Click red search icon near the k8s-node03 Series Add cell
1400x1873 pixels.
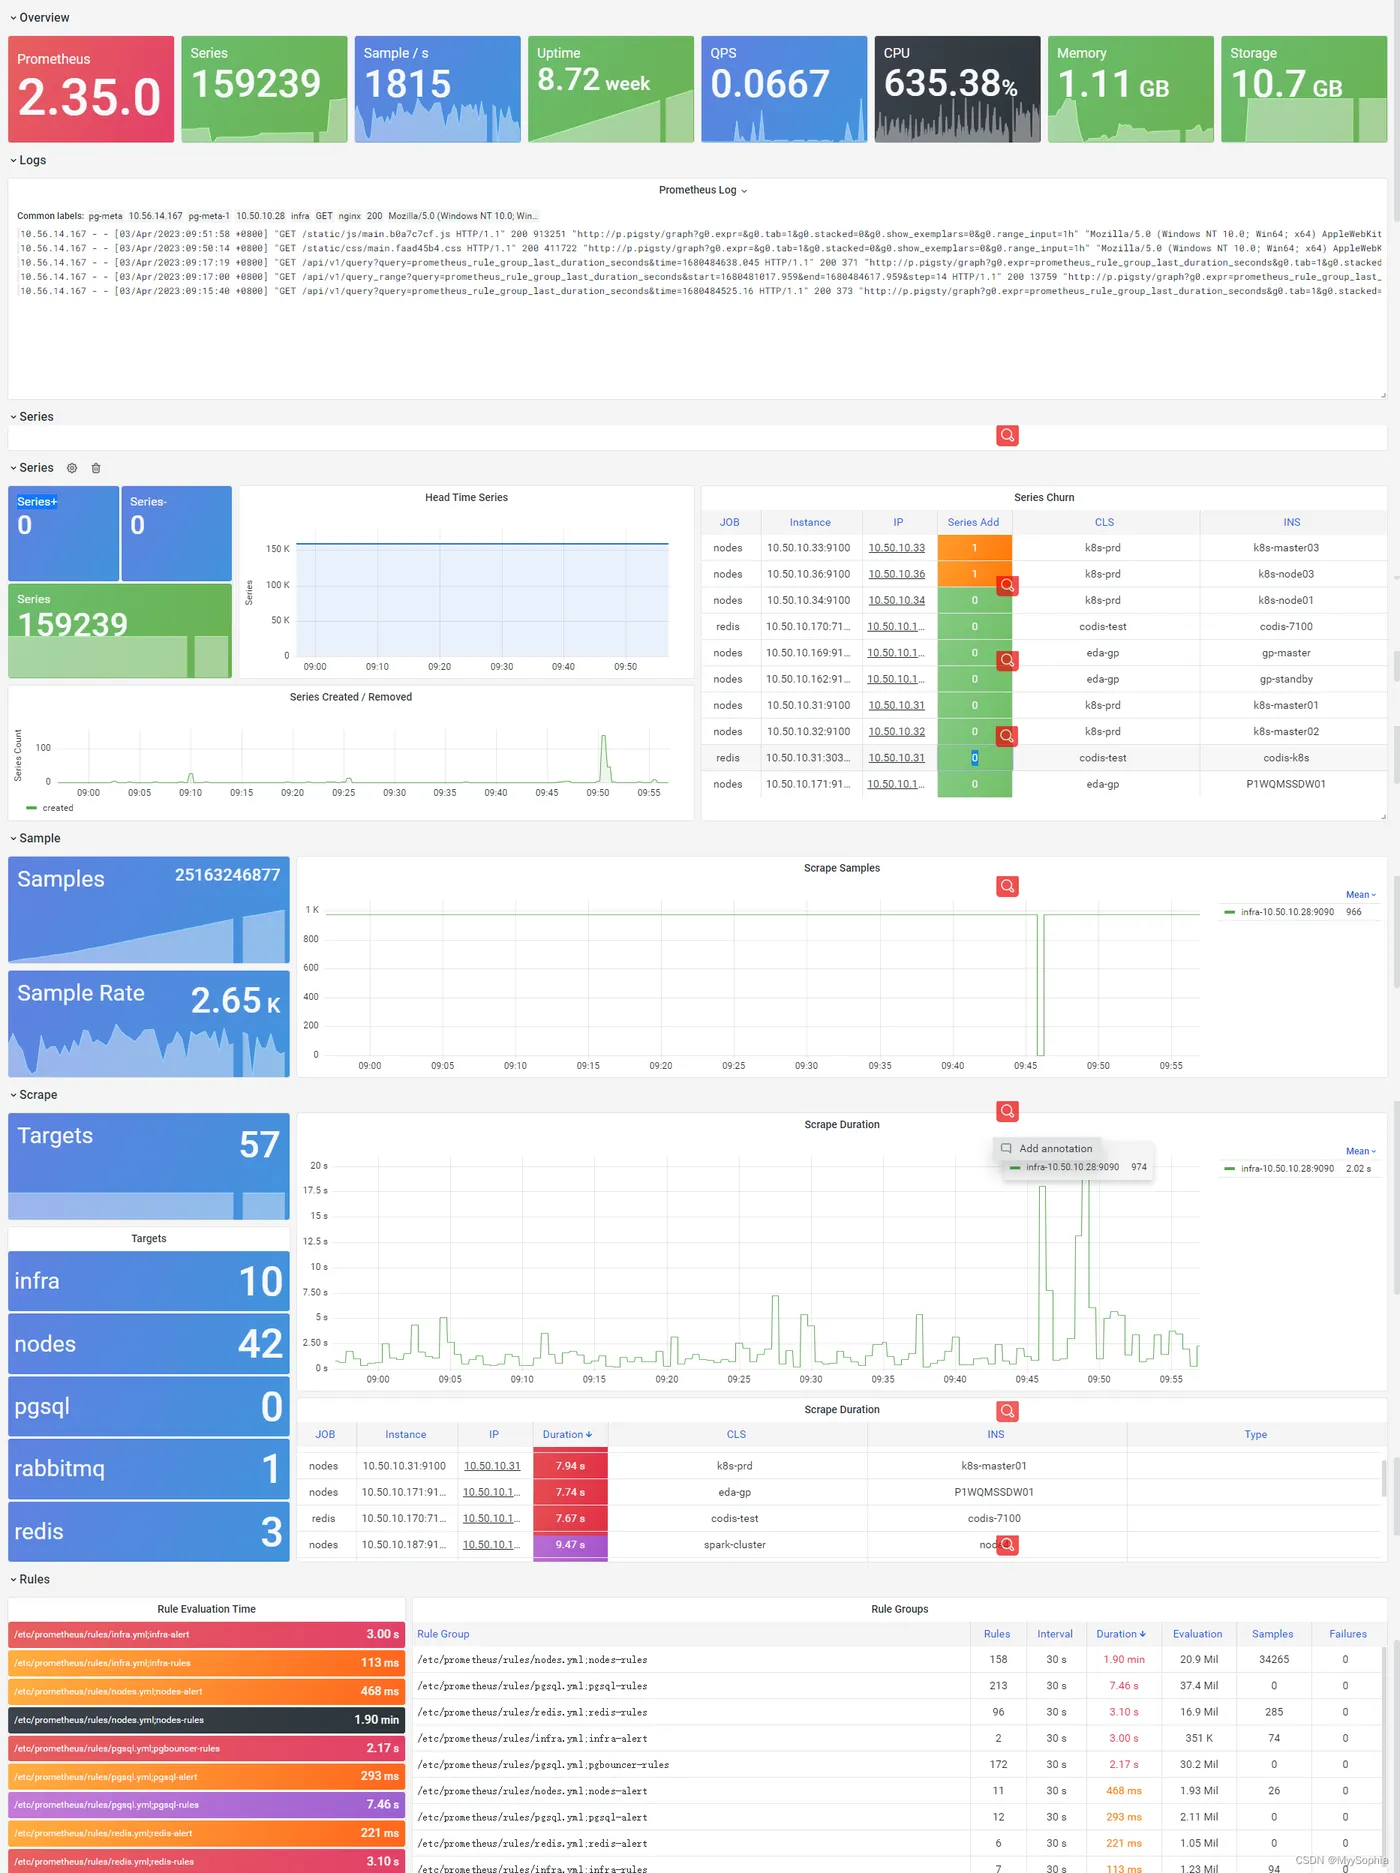tap(1007, 586)
